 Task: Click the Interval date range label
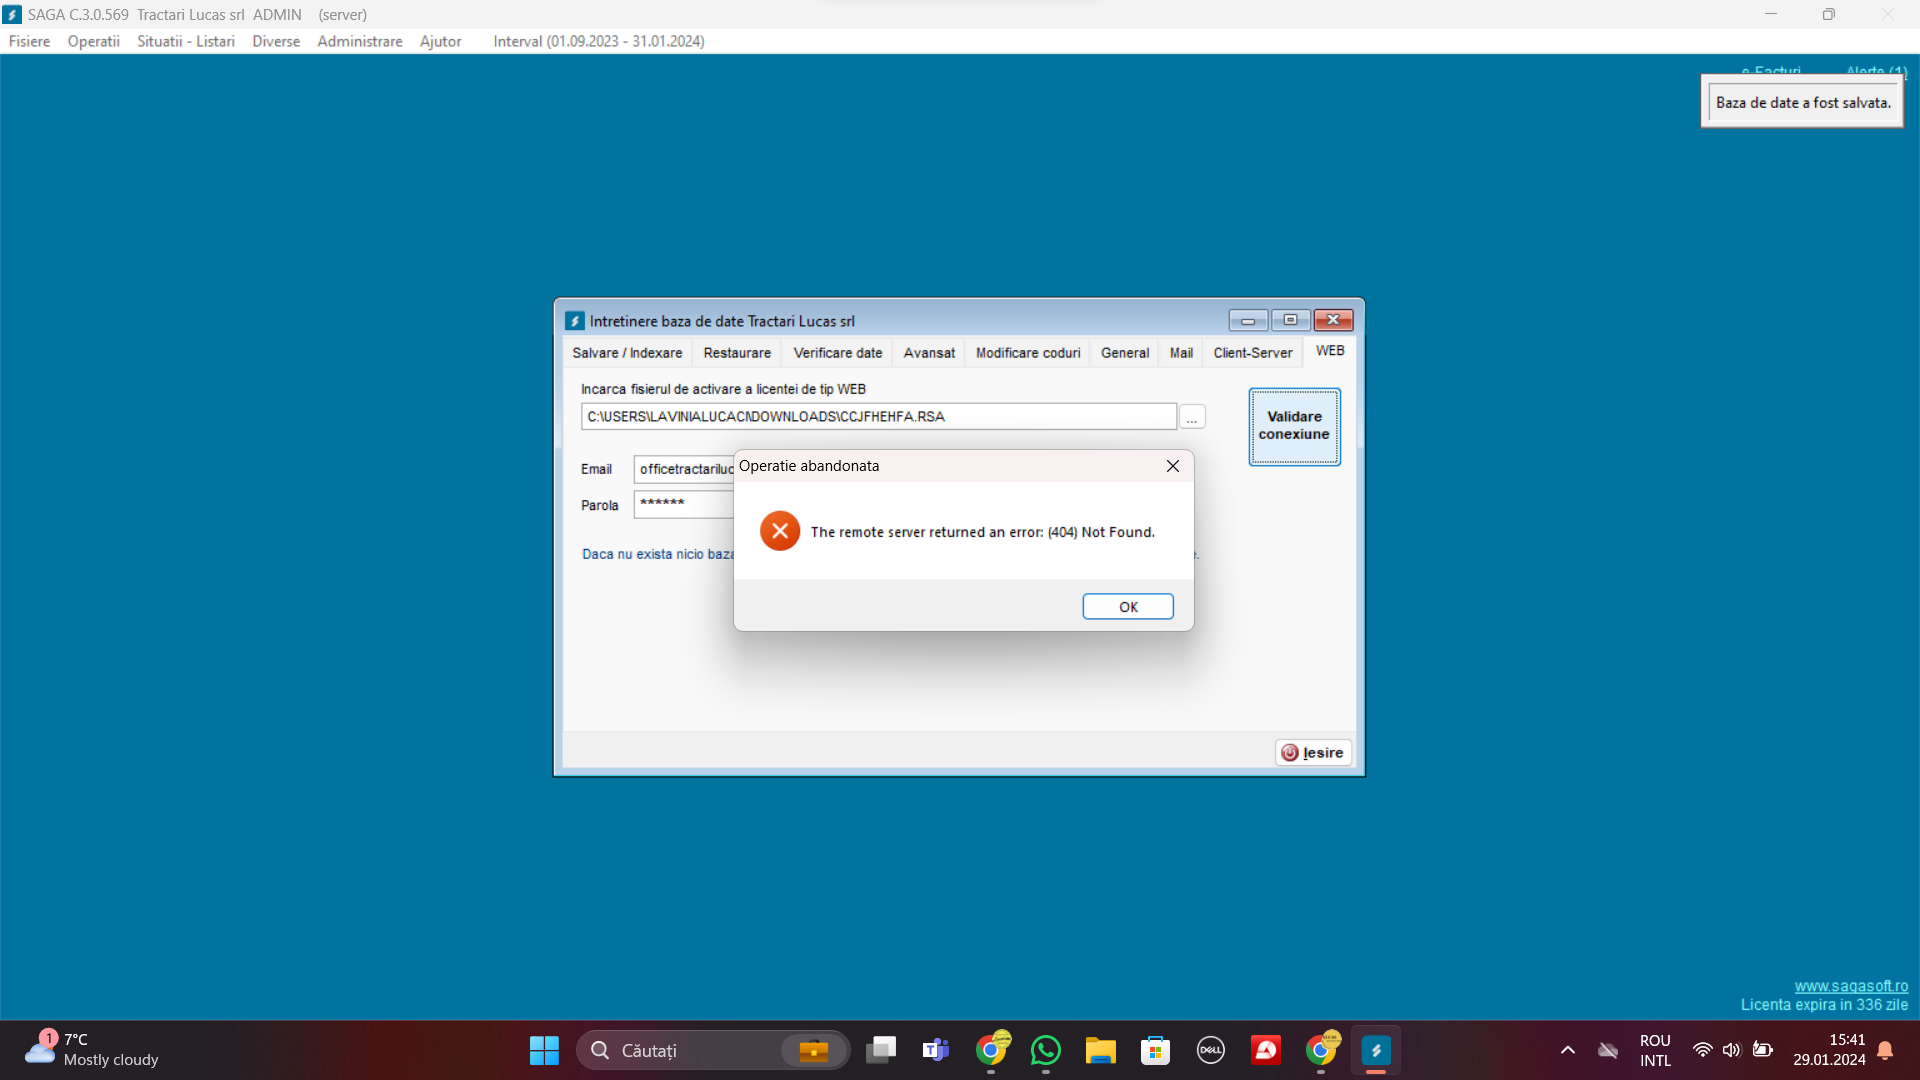click(x=599, y=41)
